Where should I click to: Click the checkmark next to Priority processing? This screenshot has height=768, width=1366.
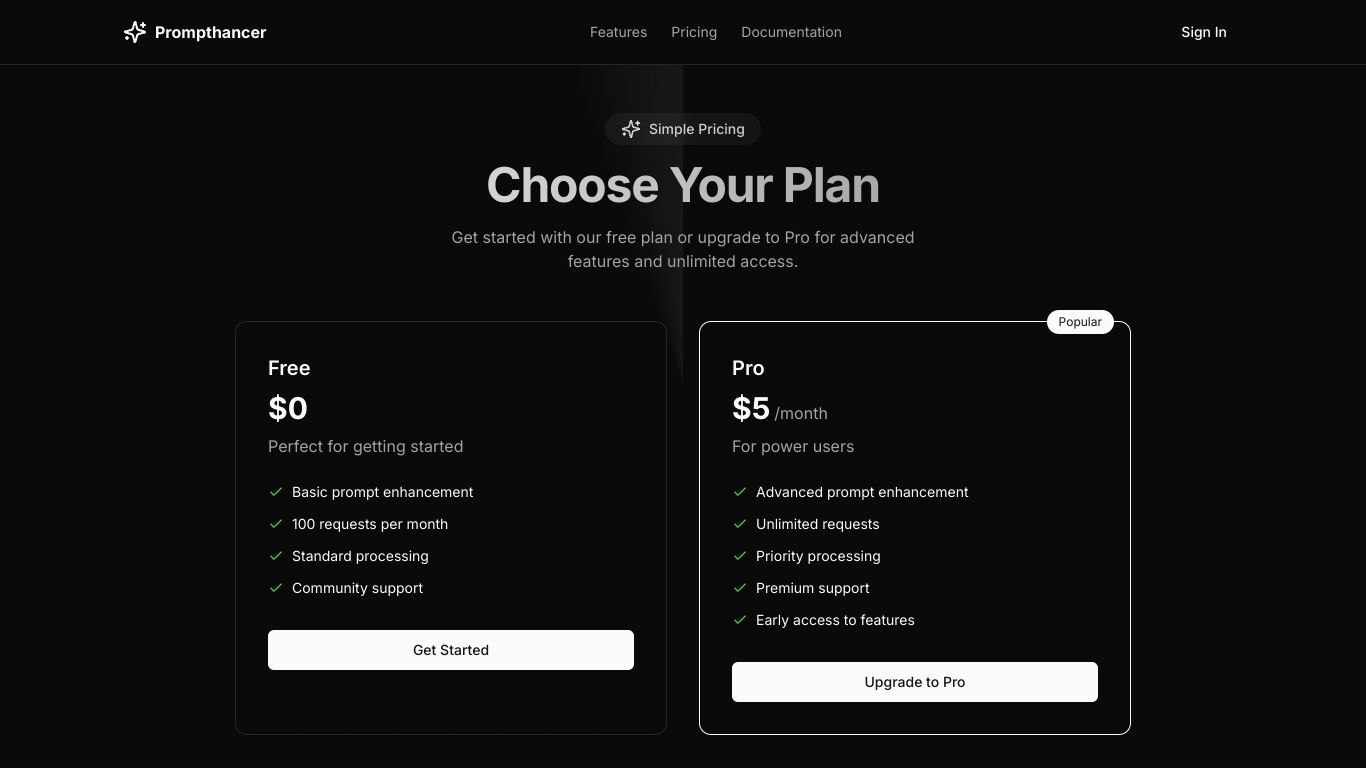click(740, 556)
